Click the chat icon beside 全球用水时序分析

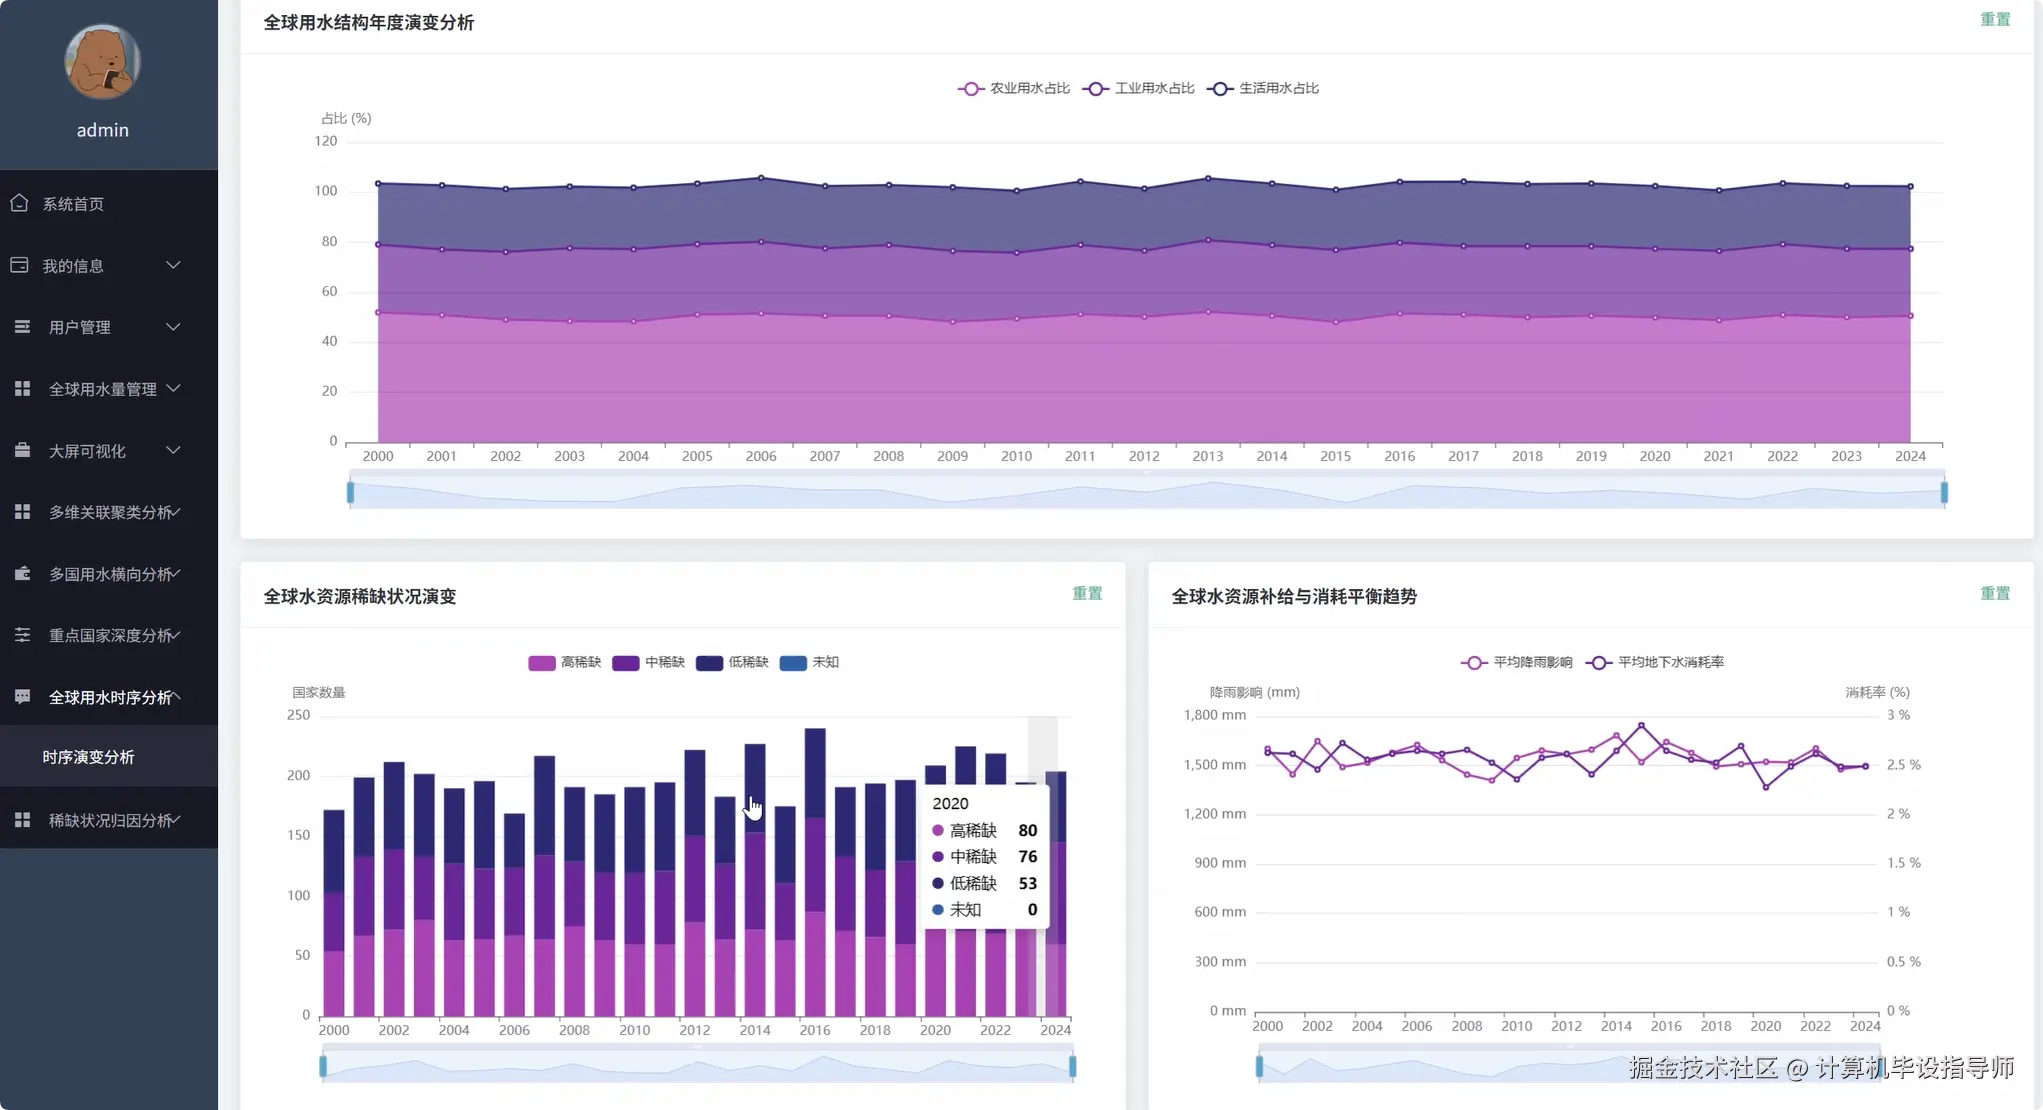coord(22,697)
